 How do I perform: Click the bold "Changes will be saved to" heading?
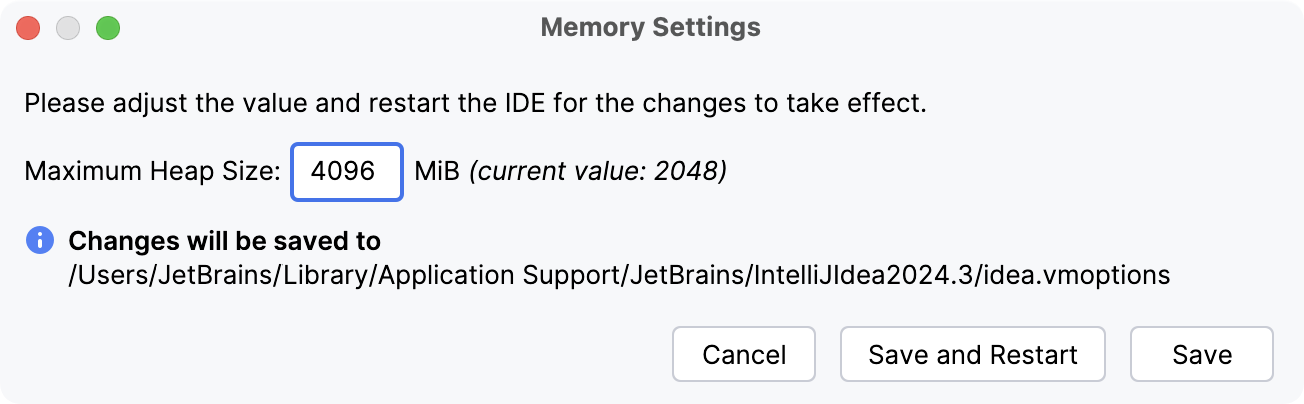pyautogui.click(x=224, y=241)
